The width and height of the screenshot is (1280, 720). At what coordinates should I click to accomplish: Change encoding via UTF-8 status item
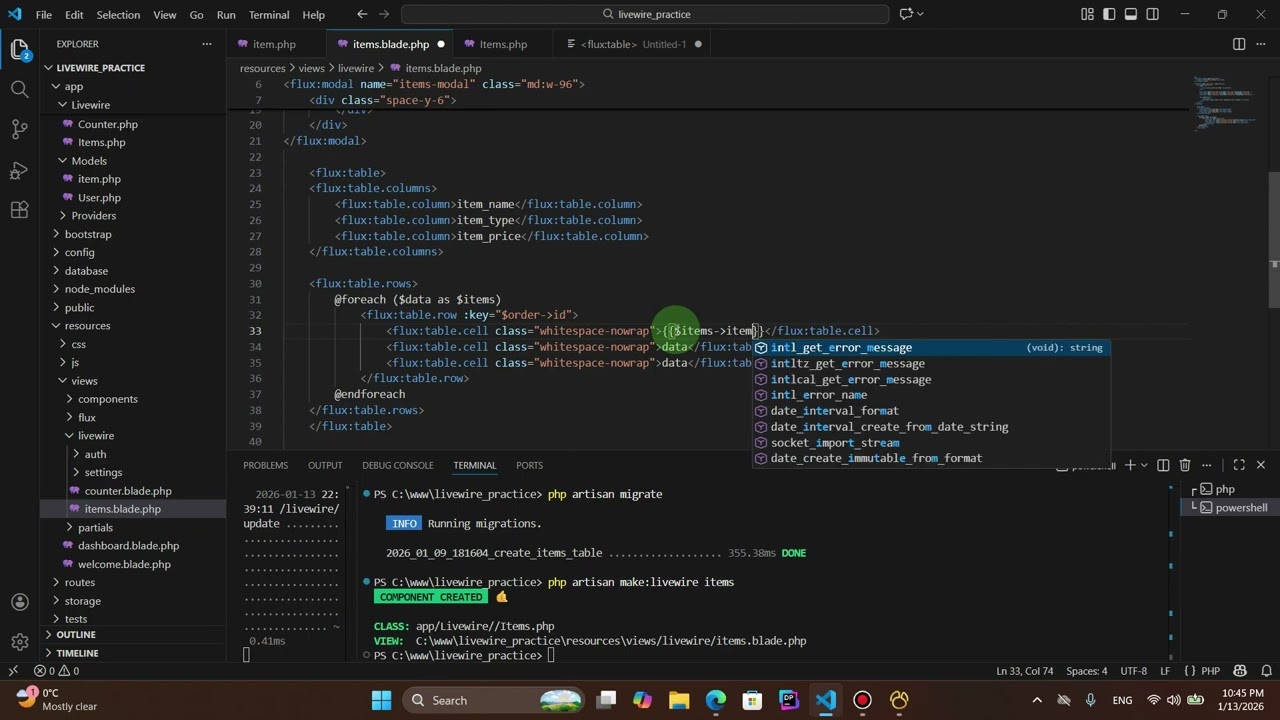[x=1134, y=671]
